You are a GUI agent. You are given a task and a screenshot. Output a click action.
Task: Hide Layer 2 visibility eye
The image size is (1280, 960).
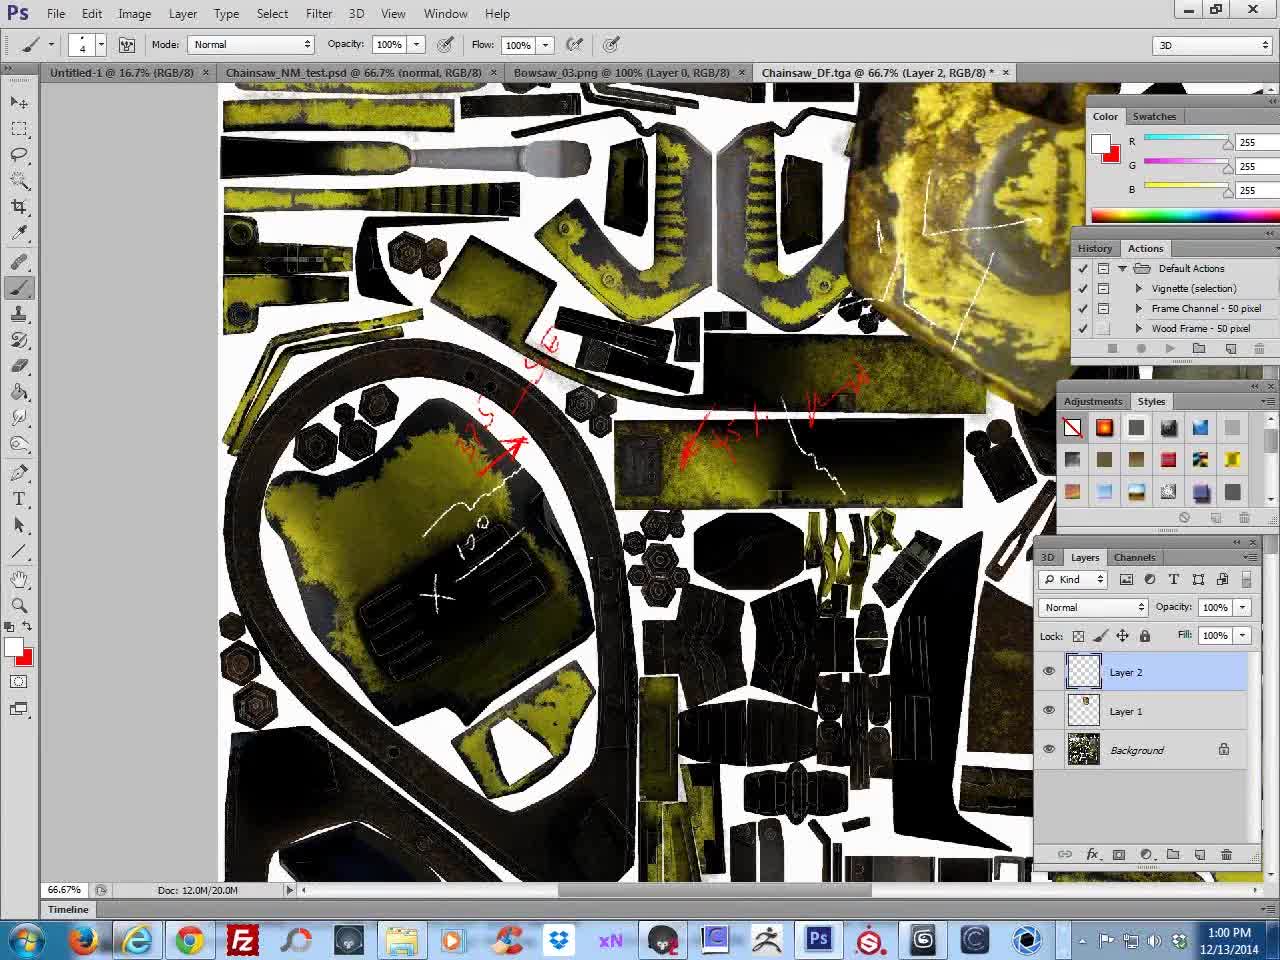pos(1049,672)
